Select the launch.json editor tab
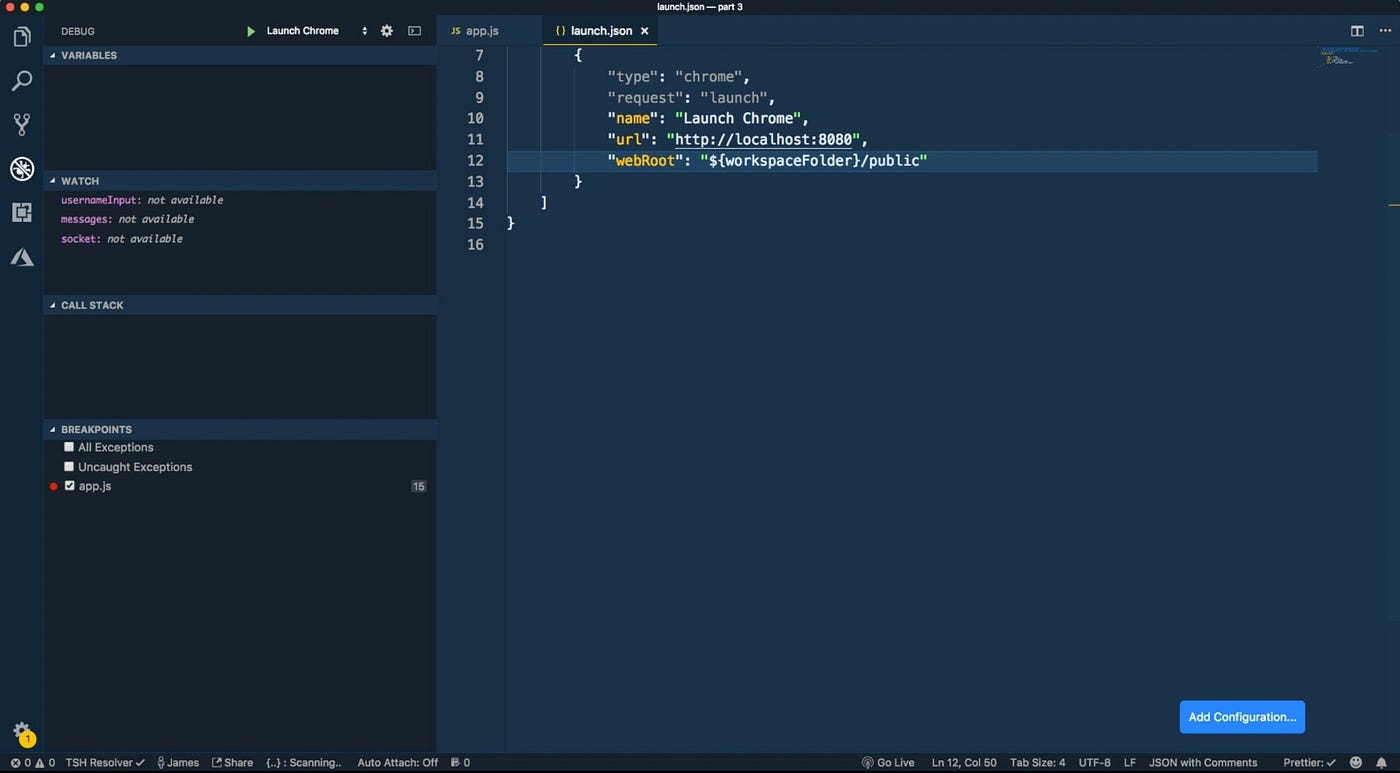 pyautogui.click(x=600, y=31)
